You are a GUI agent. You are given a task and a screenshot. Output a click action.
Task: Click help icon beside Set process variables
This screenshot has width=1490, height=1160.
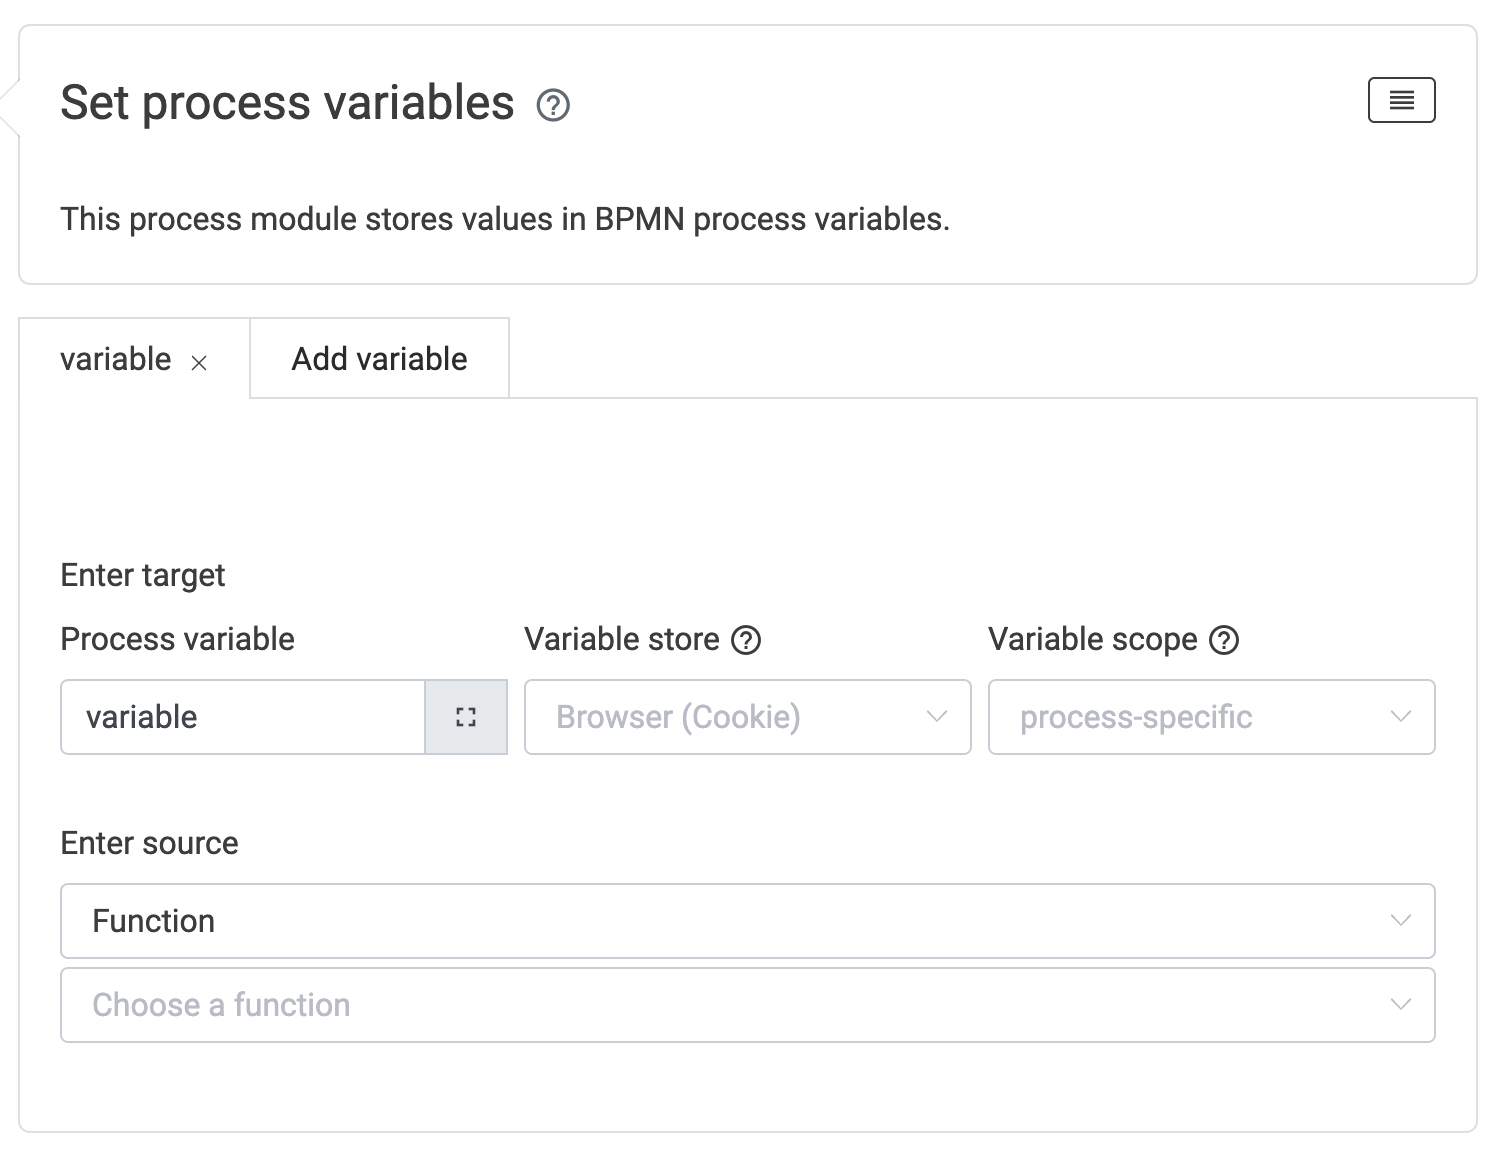coord(553,105)
